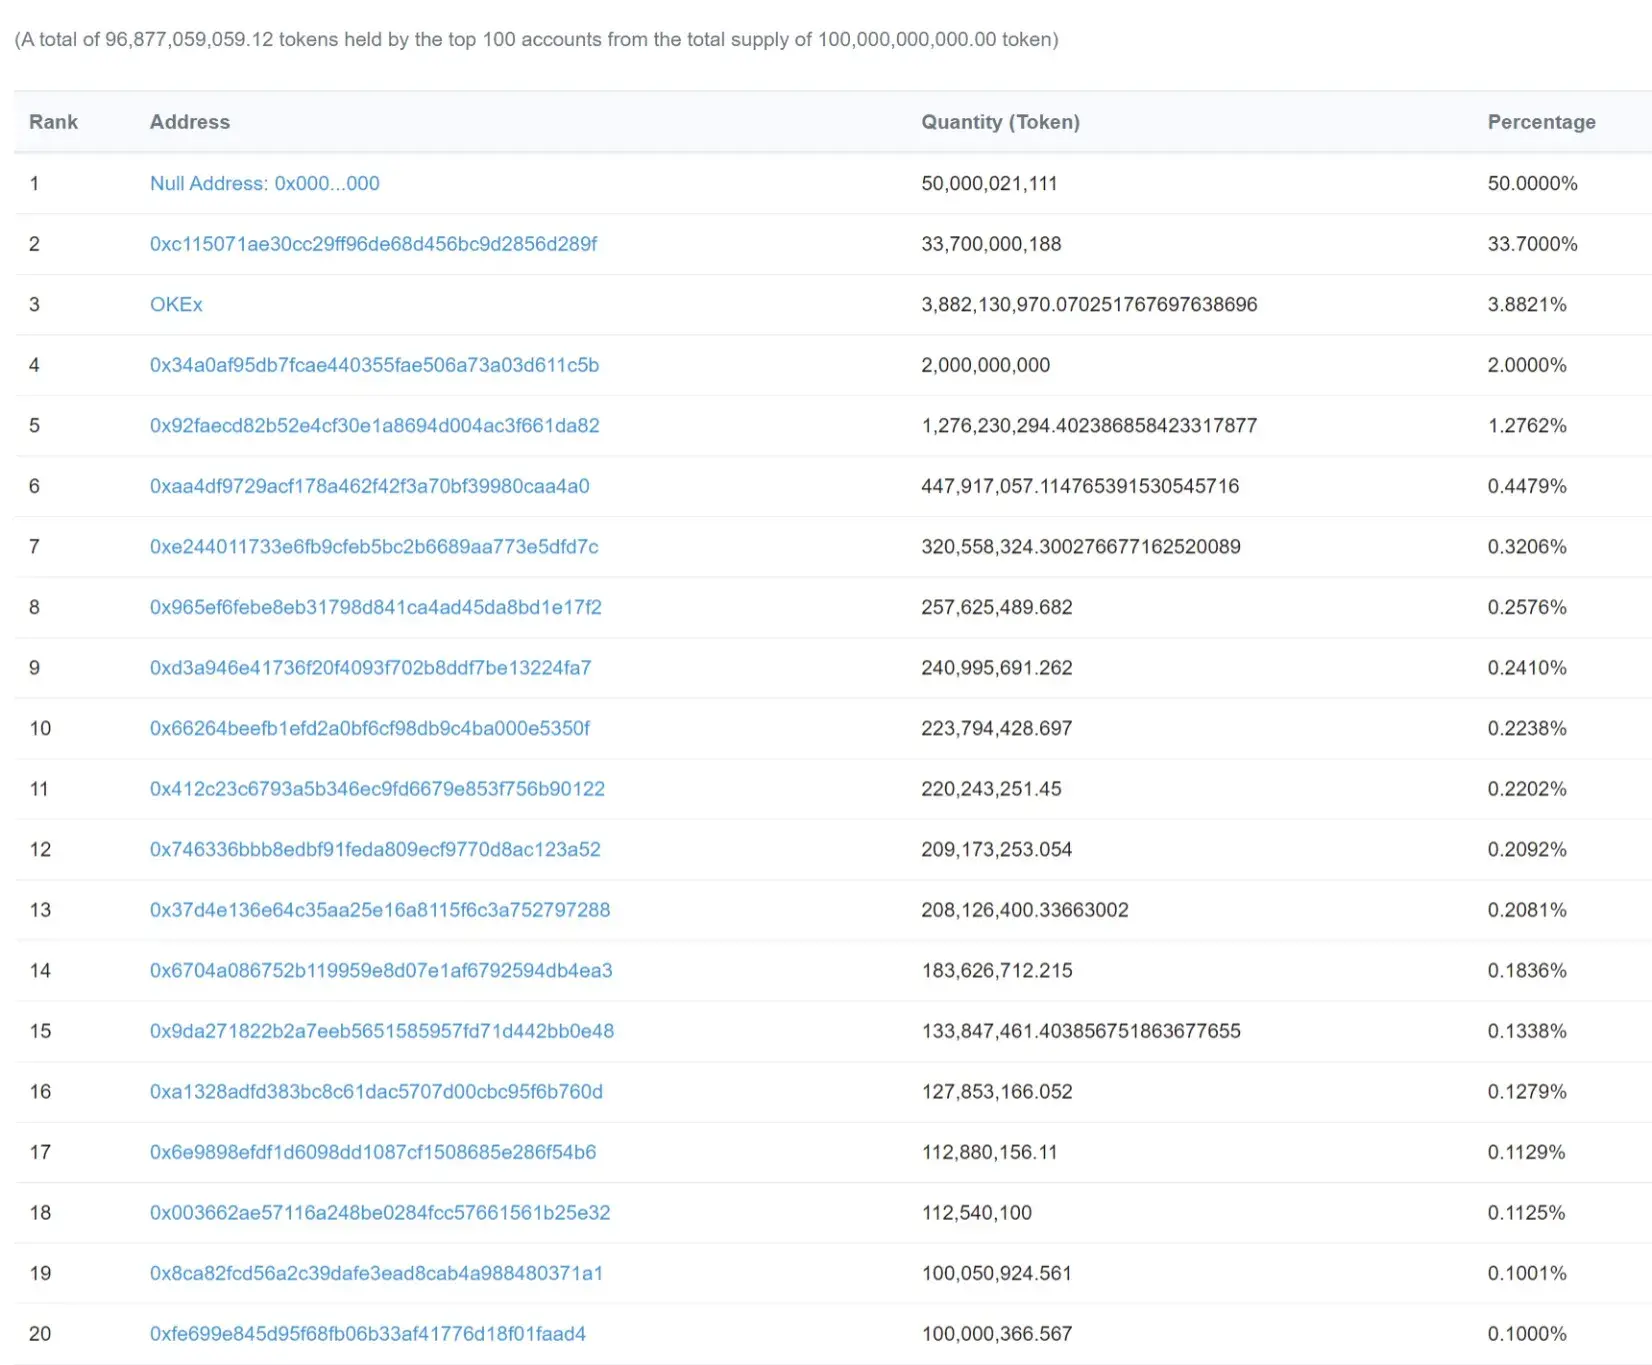Select quantity 183,626,712.215

tap(996, 970)
